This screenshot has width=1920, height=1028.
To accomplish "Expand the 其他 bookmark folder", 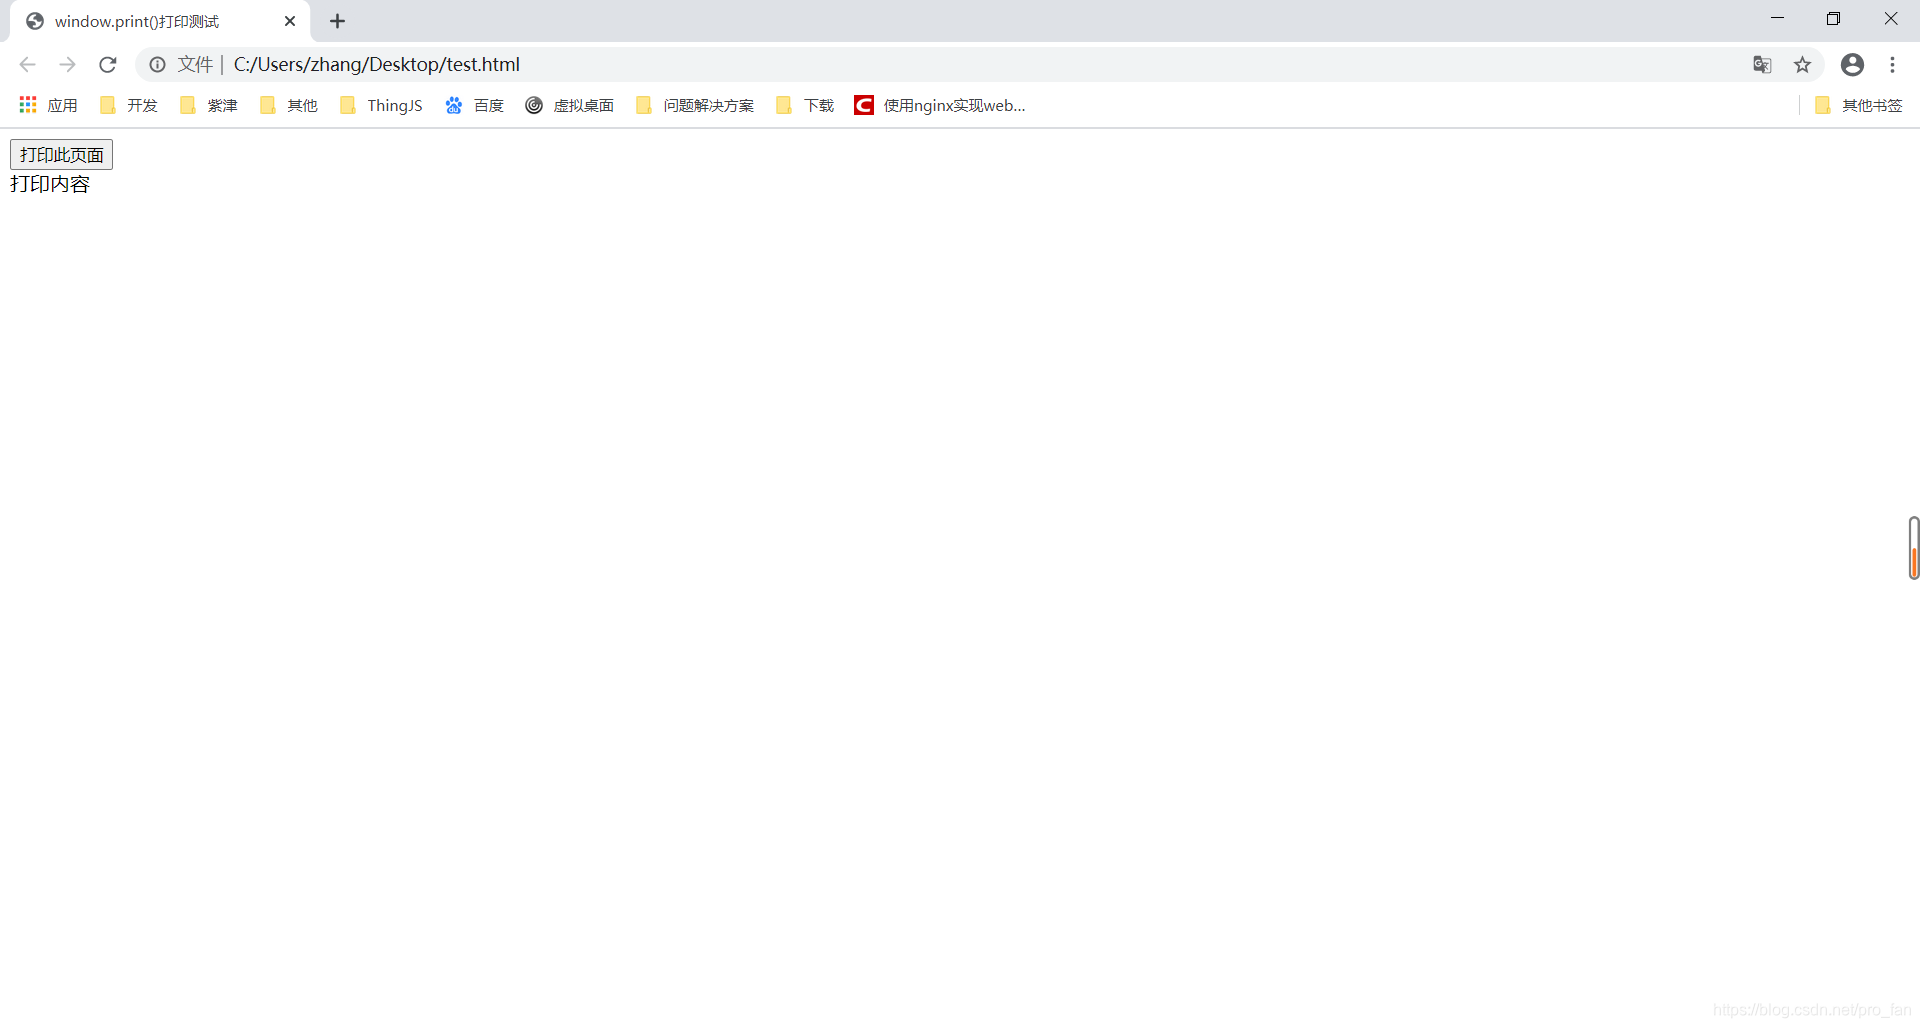I will coord(289,105).
